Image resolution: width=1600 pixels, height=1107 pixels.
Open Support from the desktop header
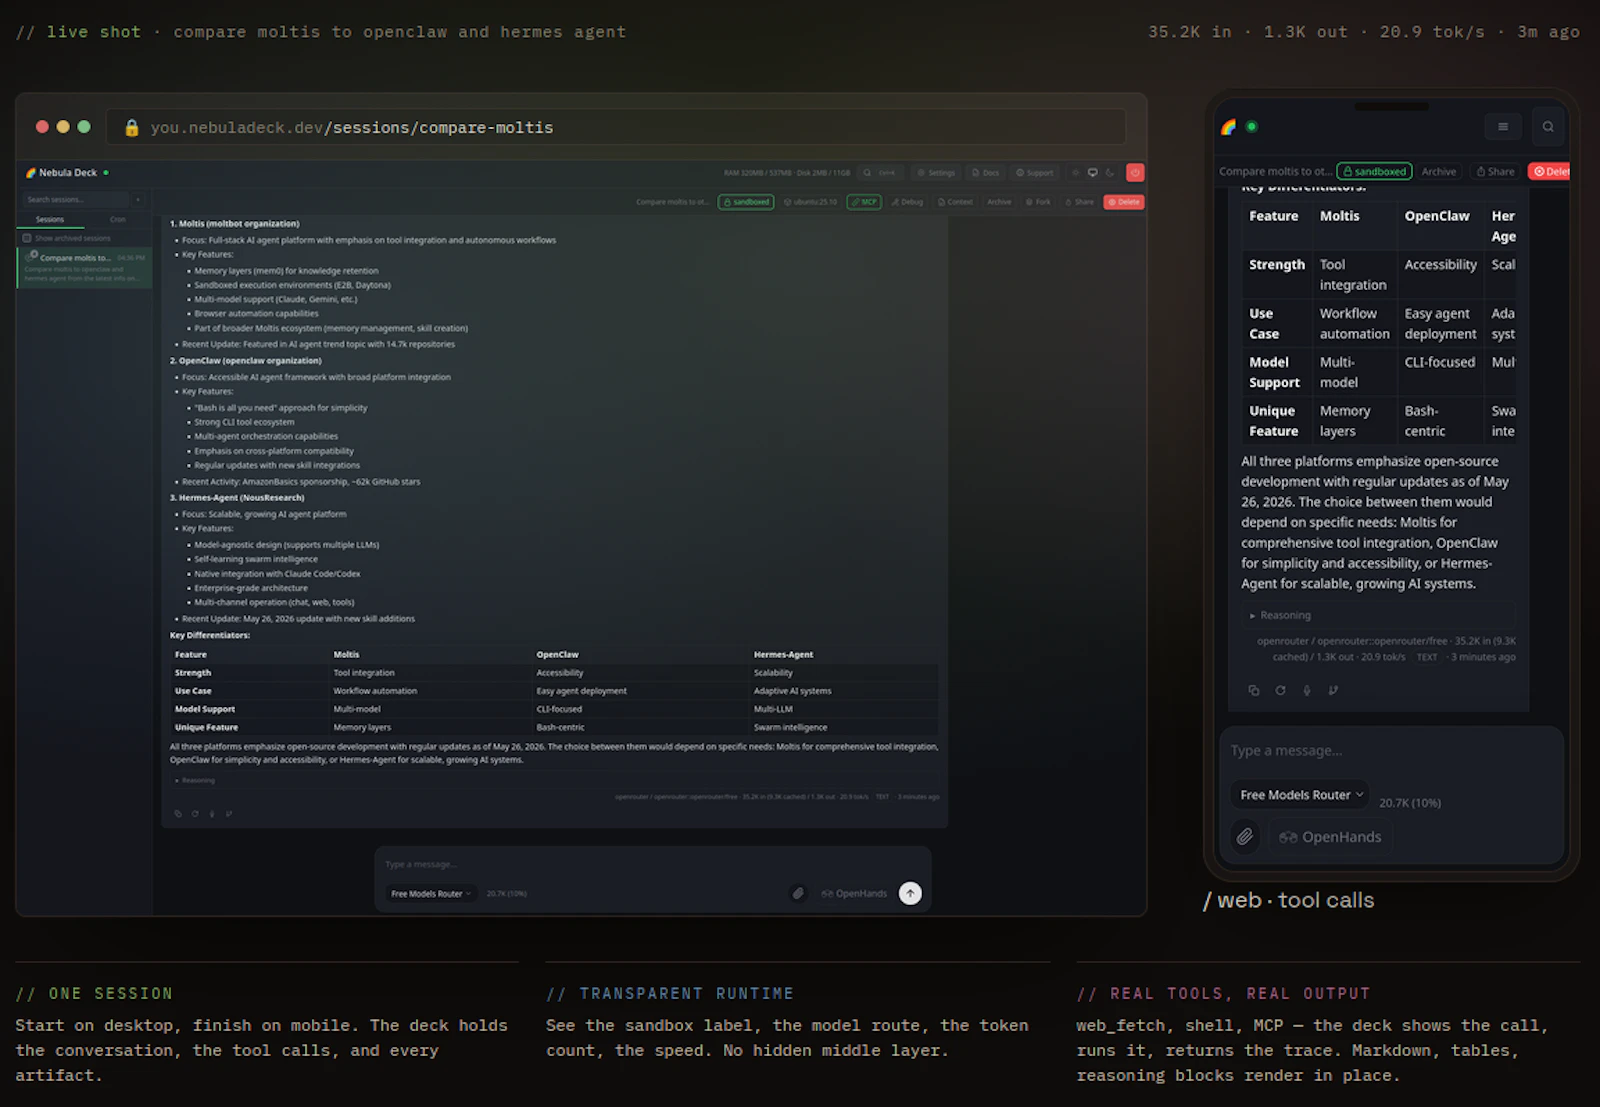point(1035,173)
